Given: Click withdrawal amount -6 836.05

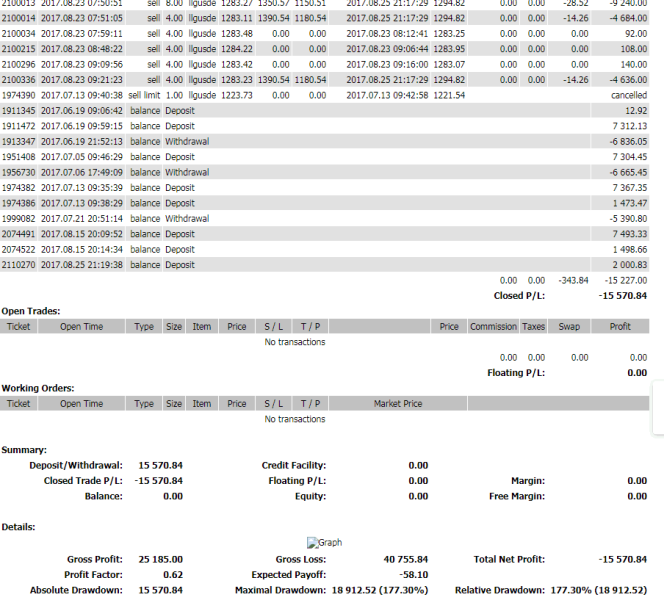Looking at the screenshot, I should pyautogui.click(x=628, y=141).
